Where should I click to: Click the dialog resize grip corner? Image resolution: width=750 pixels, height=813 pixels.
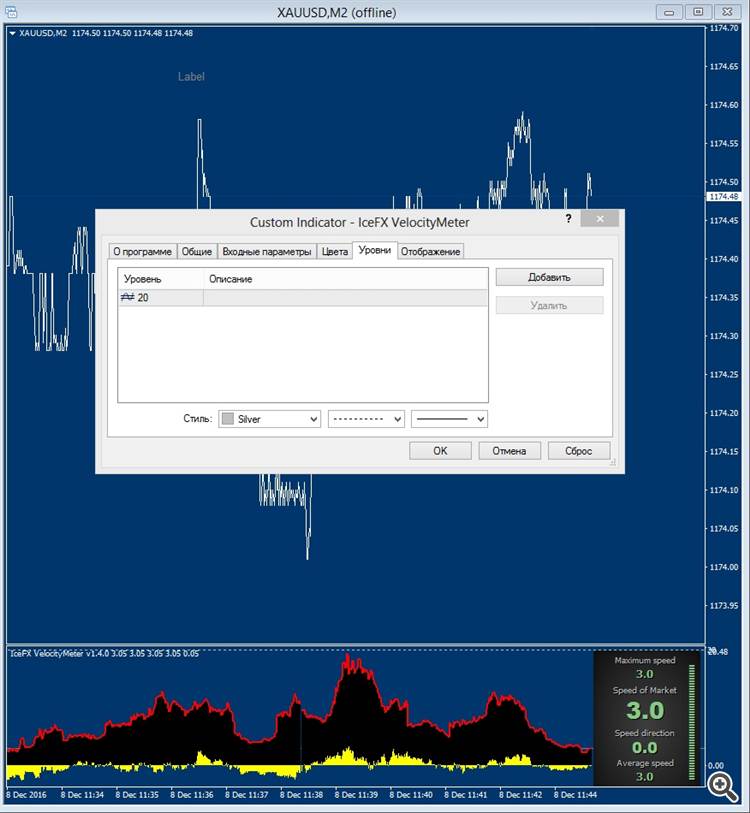coord(613,462)
